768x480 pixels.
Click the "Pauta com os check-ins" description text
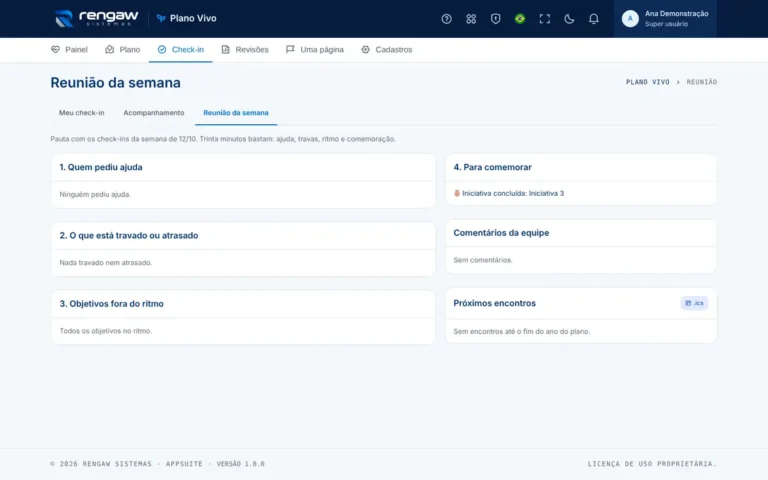click(x=223, y=139)
